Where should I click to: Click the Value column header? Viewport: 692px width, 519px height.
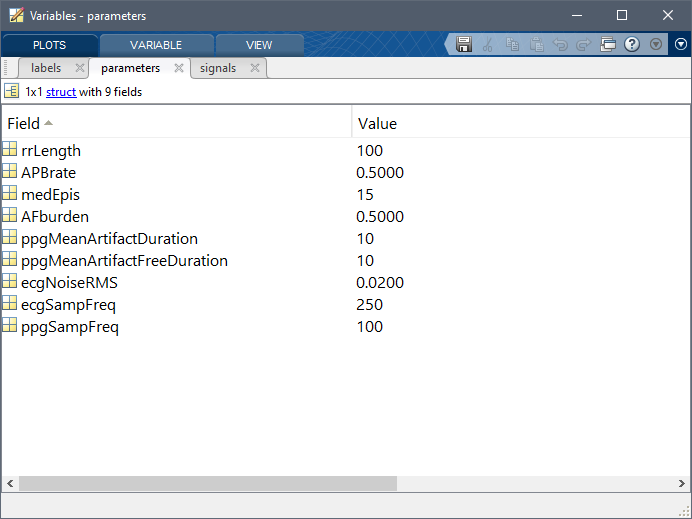tap(378, 124)
